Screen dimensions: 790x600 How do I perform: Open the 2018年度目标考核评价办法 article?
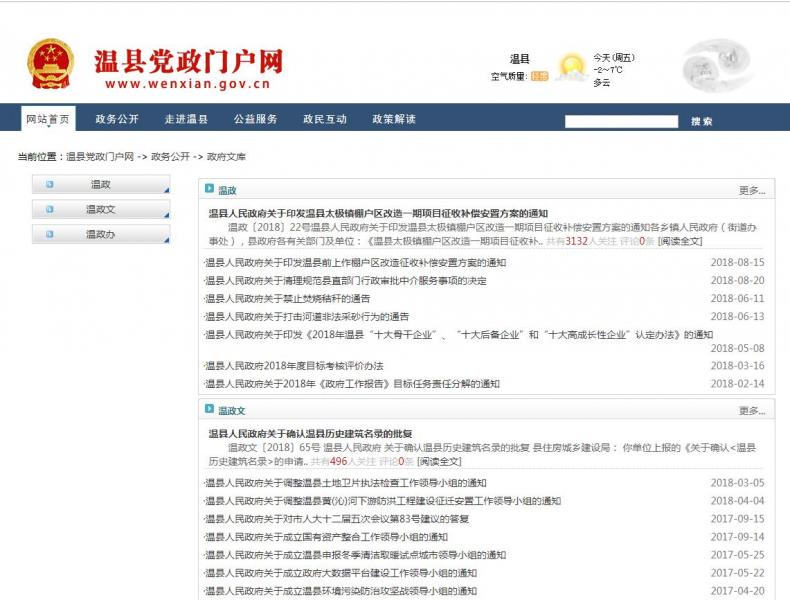[x=294, y=366]
